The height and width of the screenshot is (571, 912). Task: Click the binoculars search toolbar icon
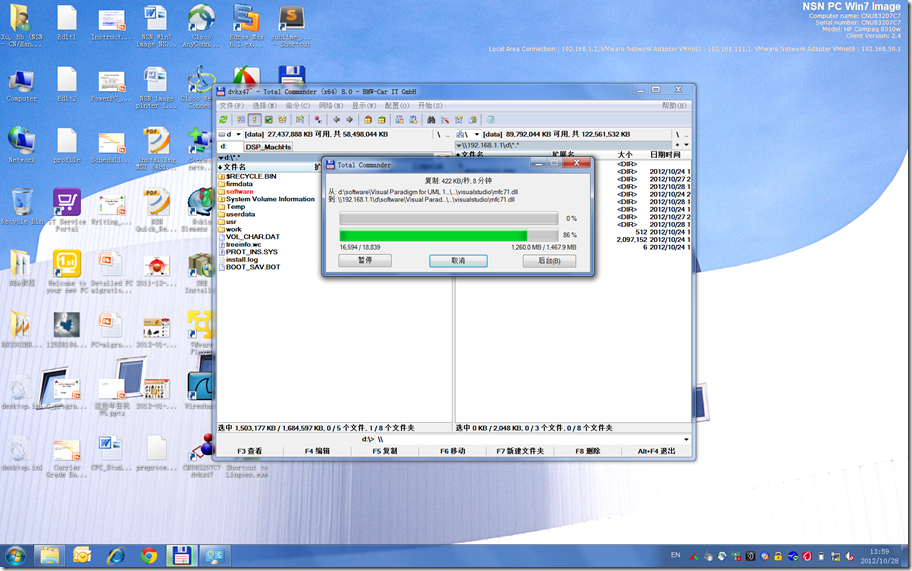431,120
